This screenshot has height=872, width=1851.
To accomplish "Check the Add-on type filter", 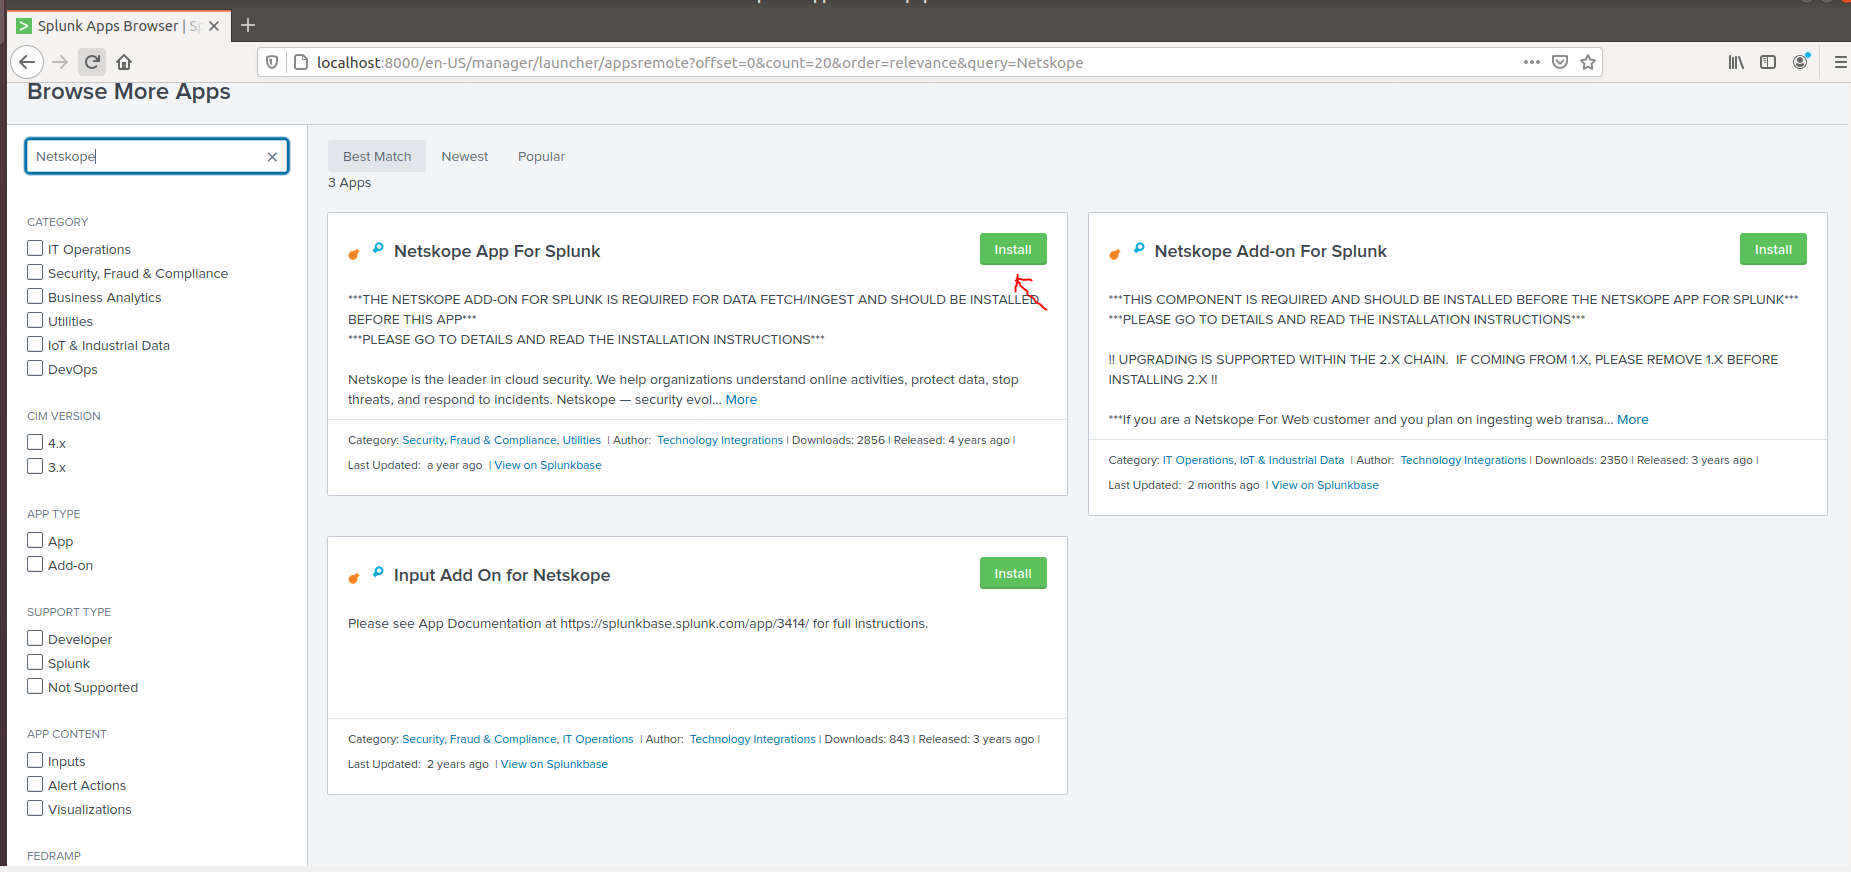I will (x=35, y=564).
